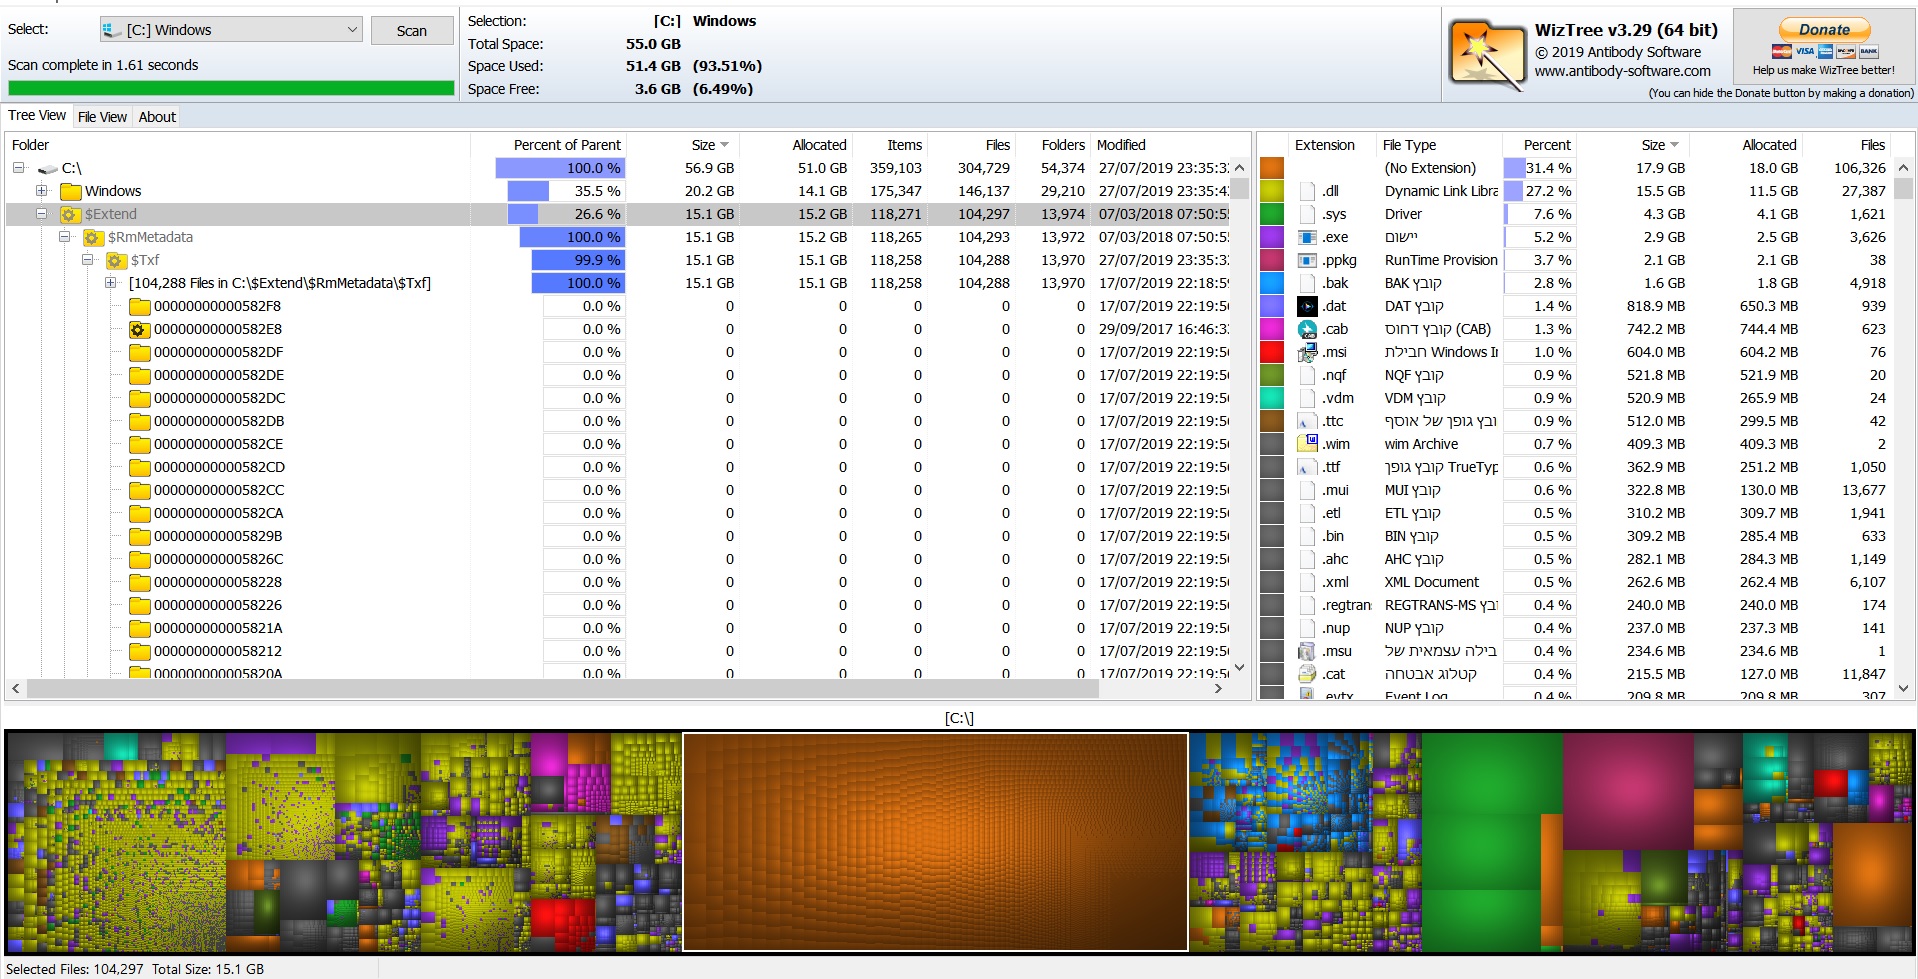Click the green color swatch beside .sys
1918x979 pixels.
pos(1272,214)
